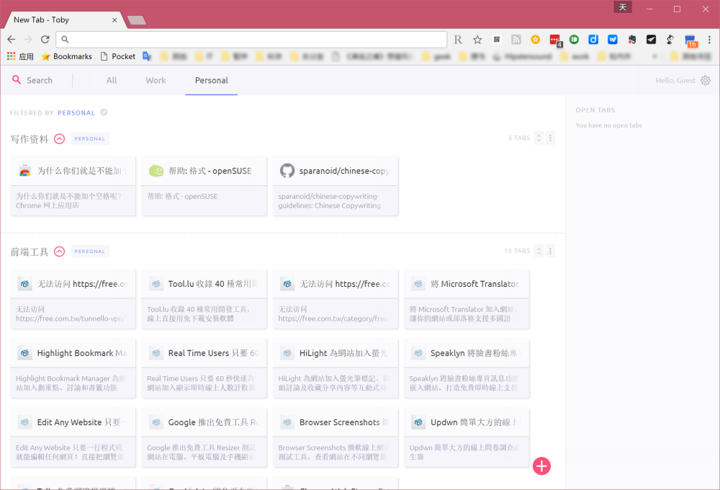Focus the browser address bar
720x490 pixels.
(x=251, y=39)
